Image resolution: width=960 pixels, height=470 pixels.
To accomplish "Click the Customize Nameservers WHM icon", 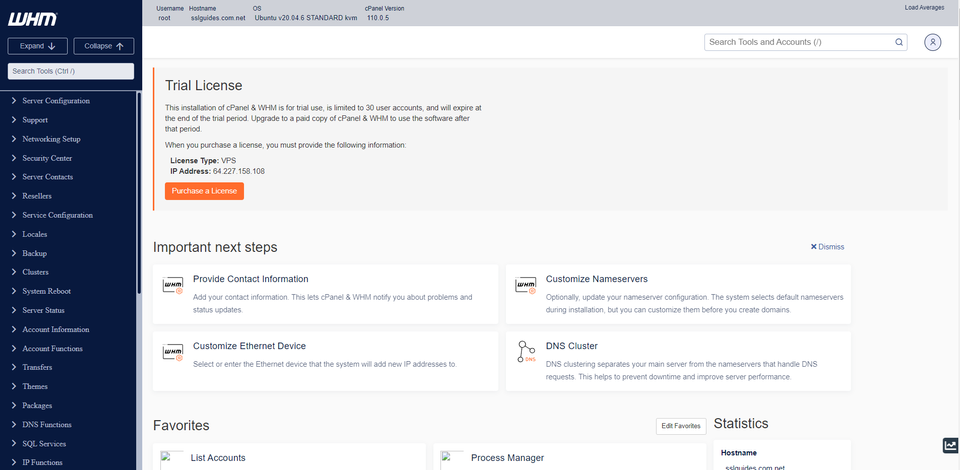I will click(525, 286).
